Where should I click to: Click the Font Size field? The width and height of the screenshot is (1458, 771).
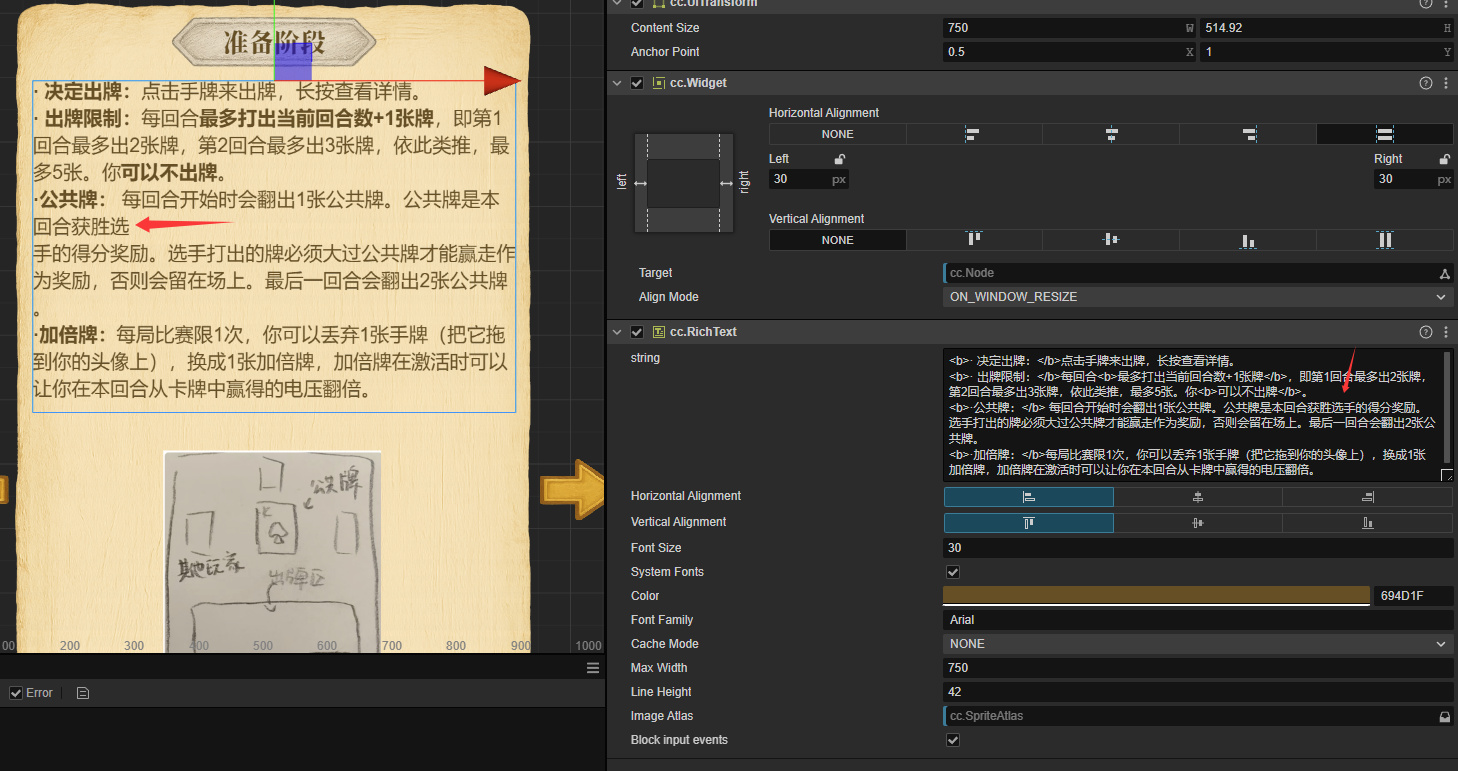pos(1198,548)
